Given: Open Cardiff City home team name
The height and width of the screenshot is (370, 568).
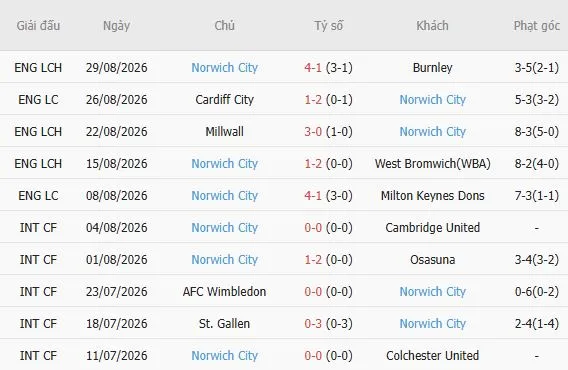Looking at the screenshot, I should pyautogui.click(x=224, y=99).
